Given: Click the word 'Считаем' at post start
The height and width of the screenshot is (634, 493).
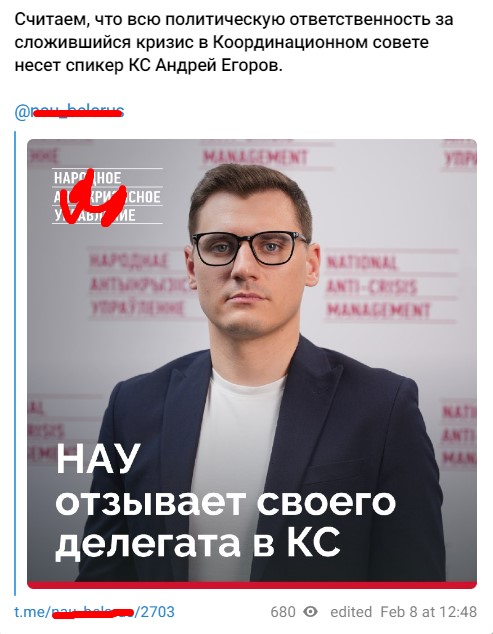Looking at the screenshot, I should pos(53,19).
